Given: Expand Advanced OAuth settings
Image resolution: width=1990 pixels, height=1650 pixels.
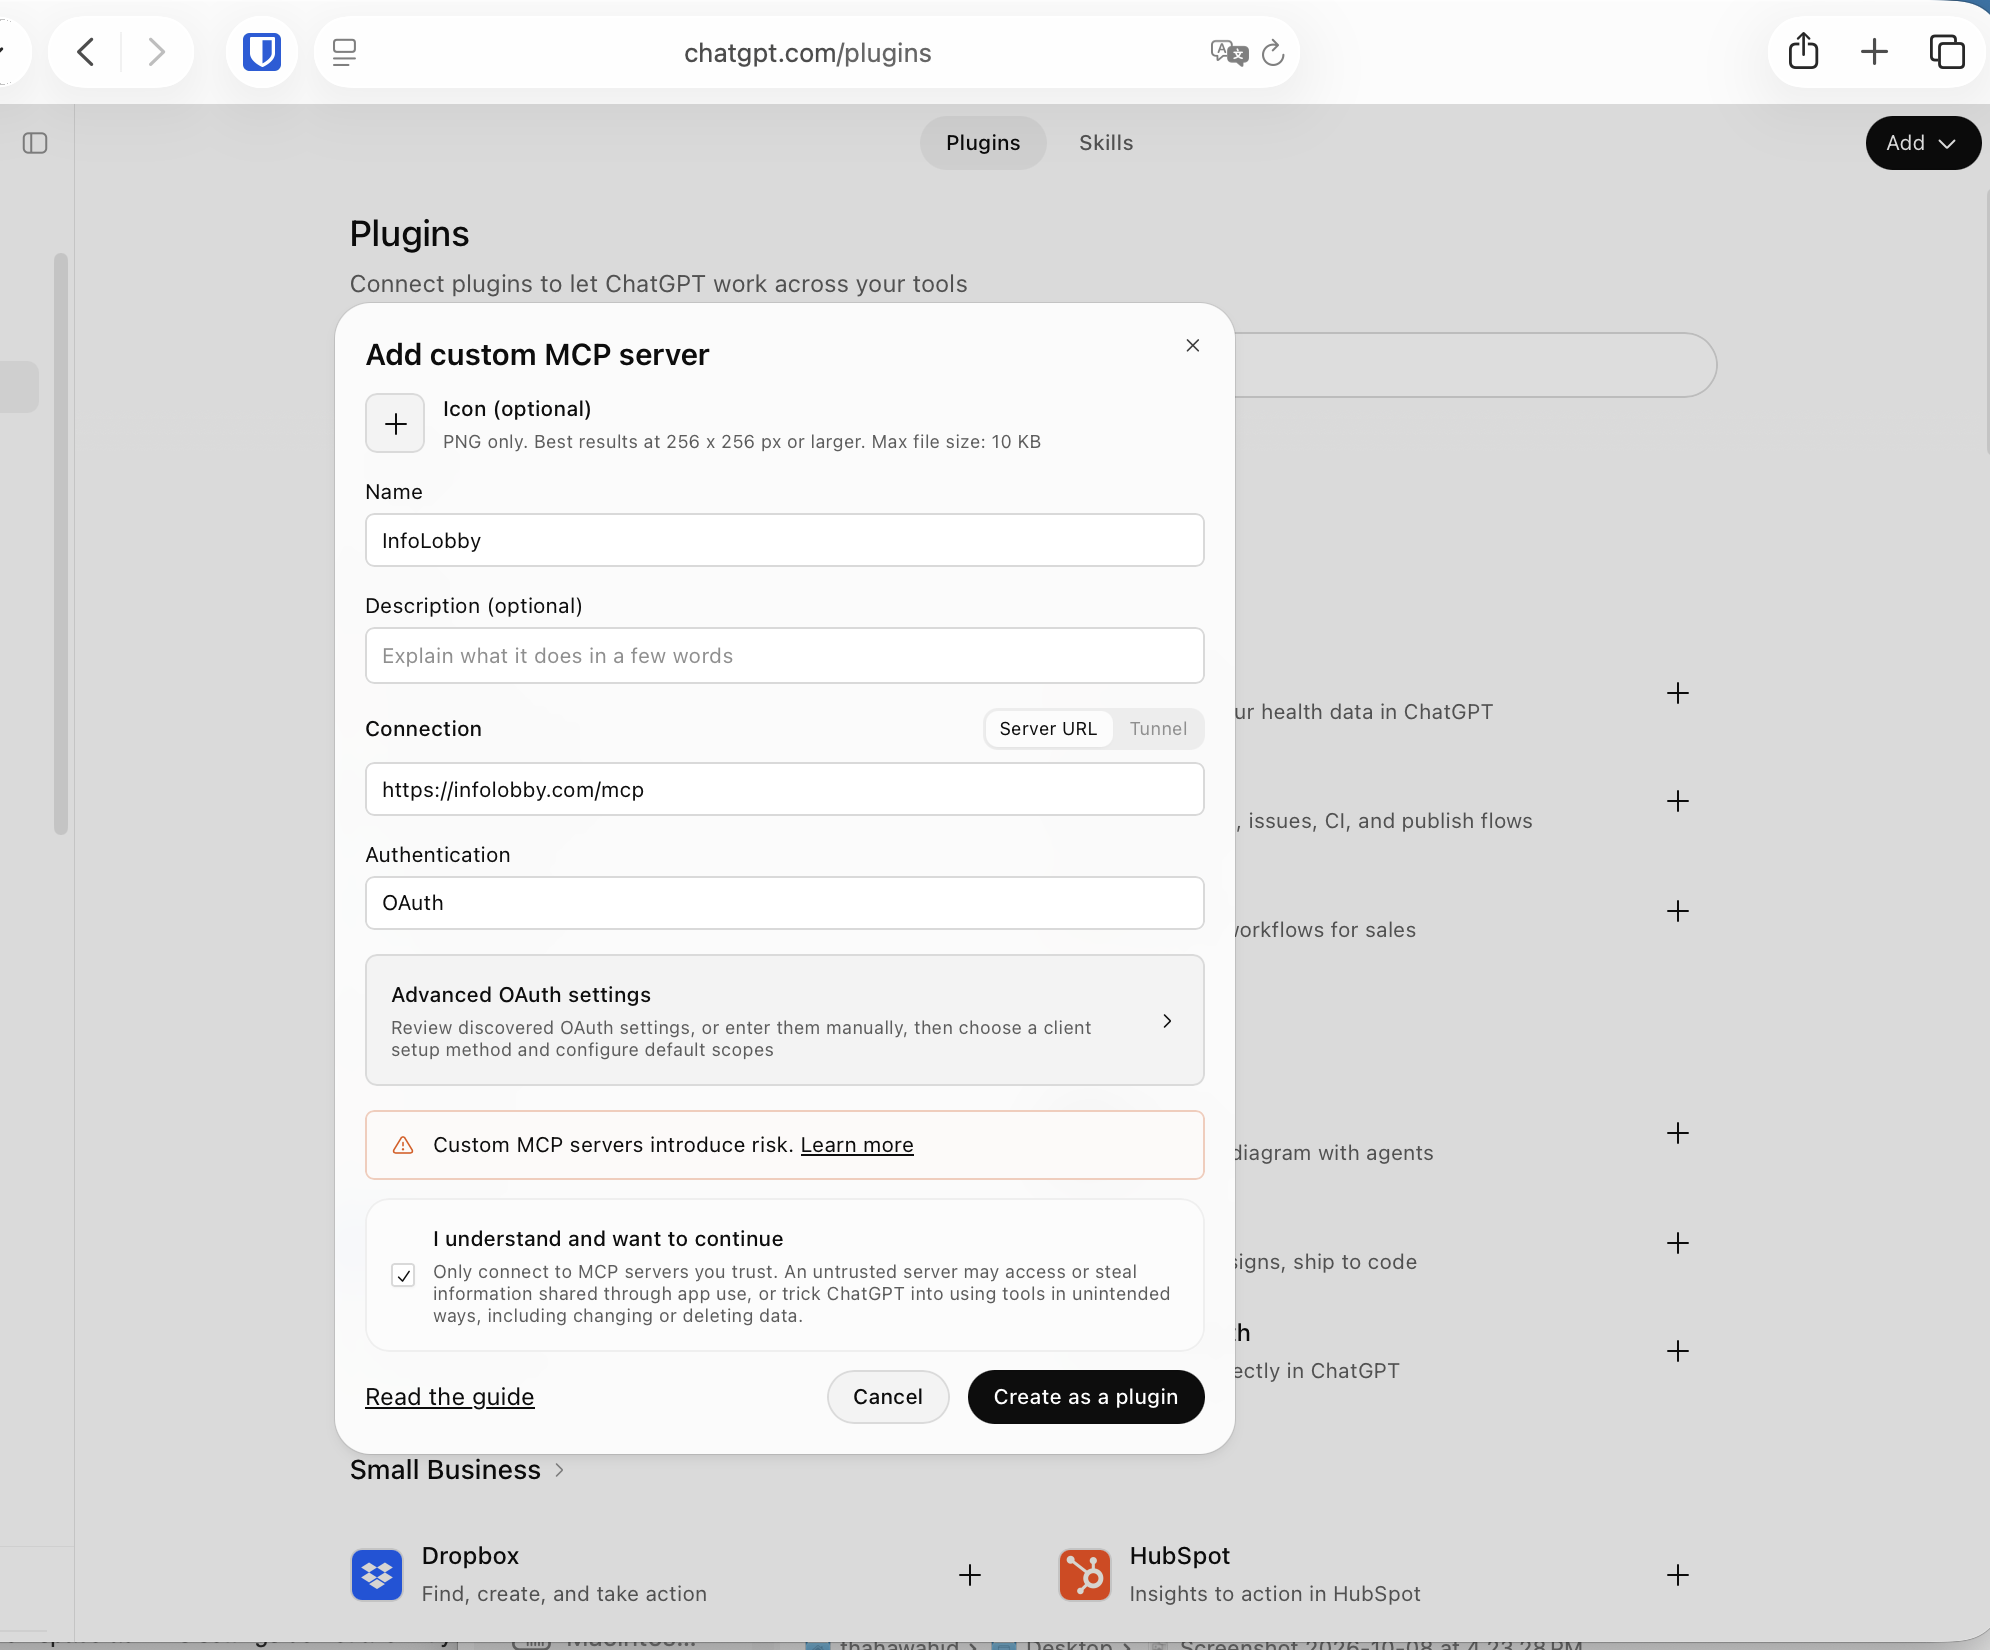Looking at the screenshot, I should [x=785, y=1020].
